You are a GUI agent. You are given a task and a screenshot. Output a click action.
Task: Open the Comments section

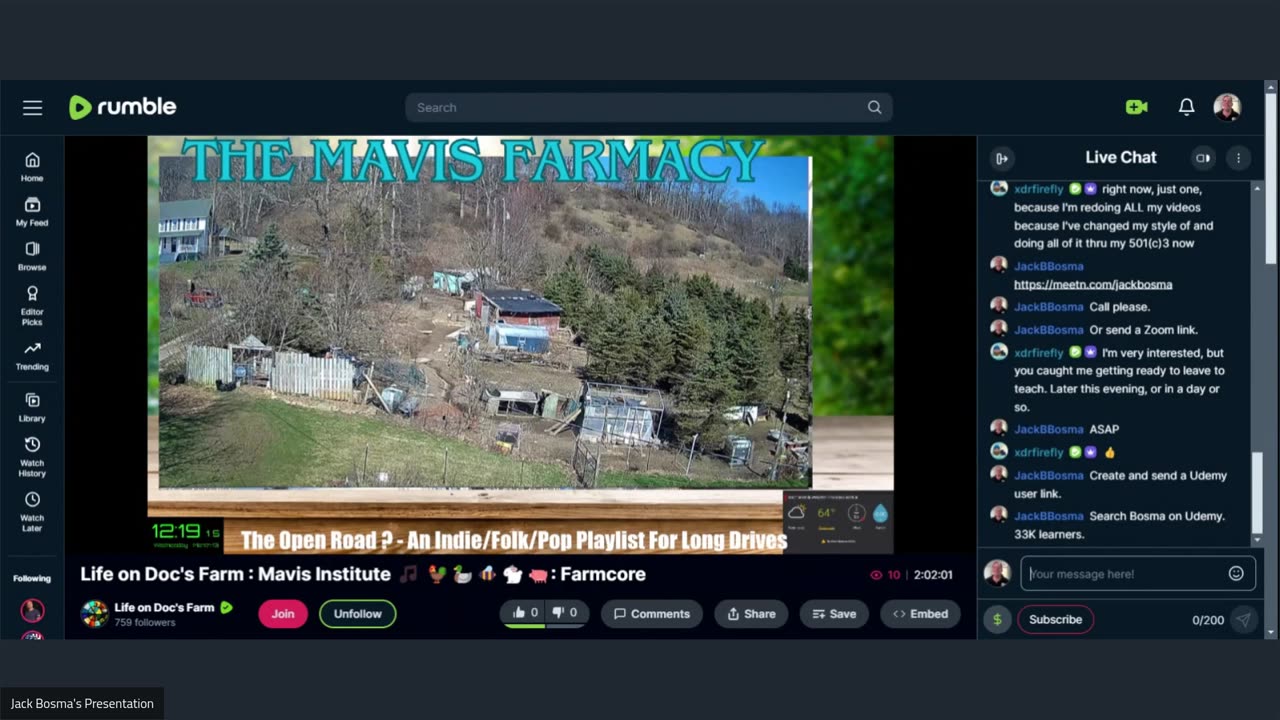[652, 614]
